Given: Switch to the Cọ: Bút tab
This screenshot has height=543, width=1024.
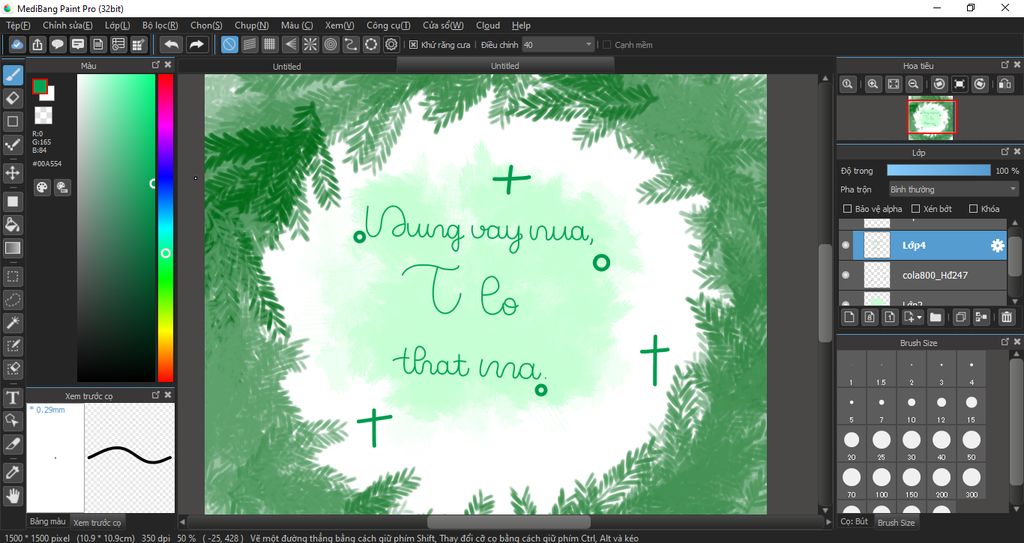Looking at the screenshot, I should 854,521.
